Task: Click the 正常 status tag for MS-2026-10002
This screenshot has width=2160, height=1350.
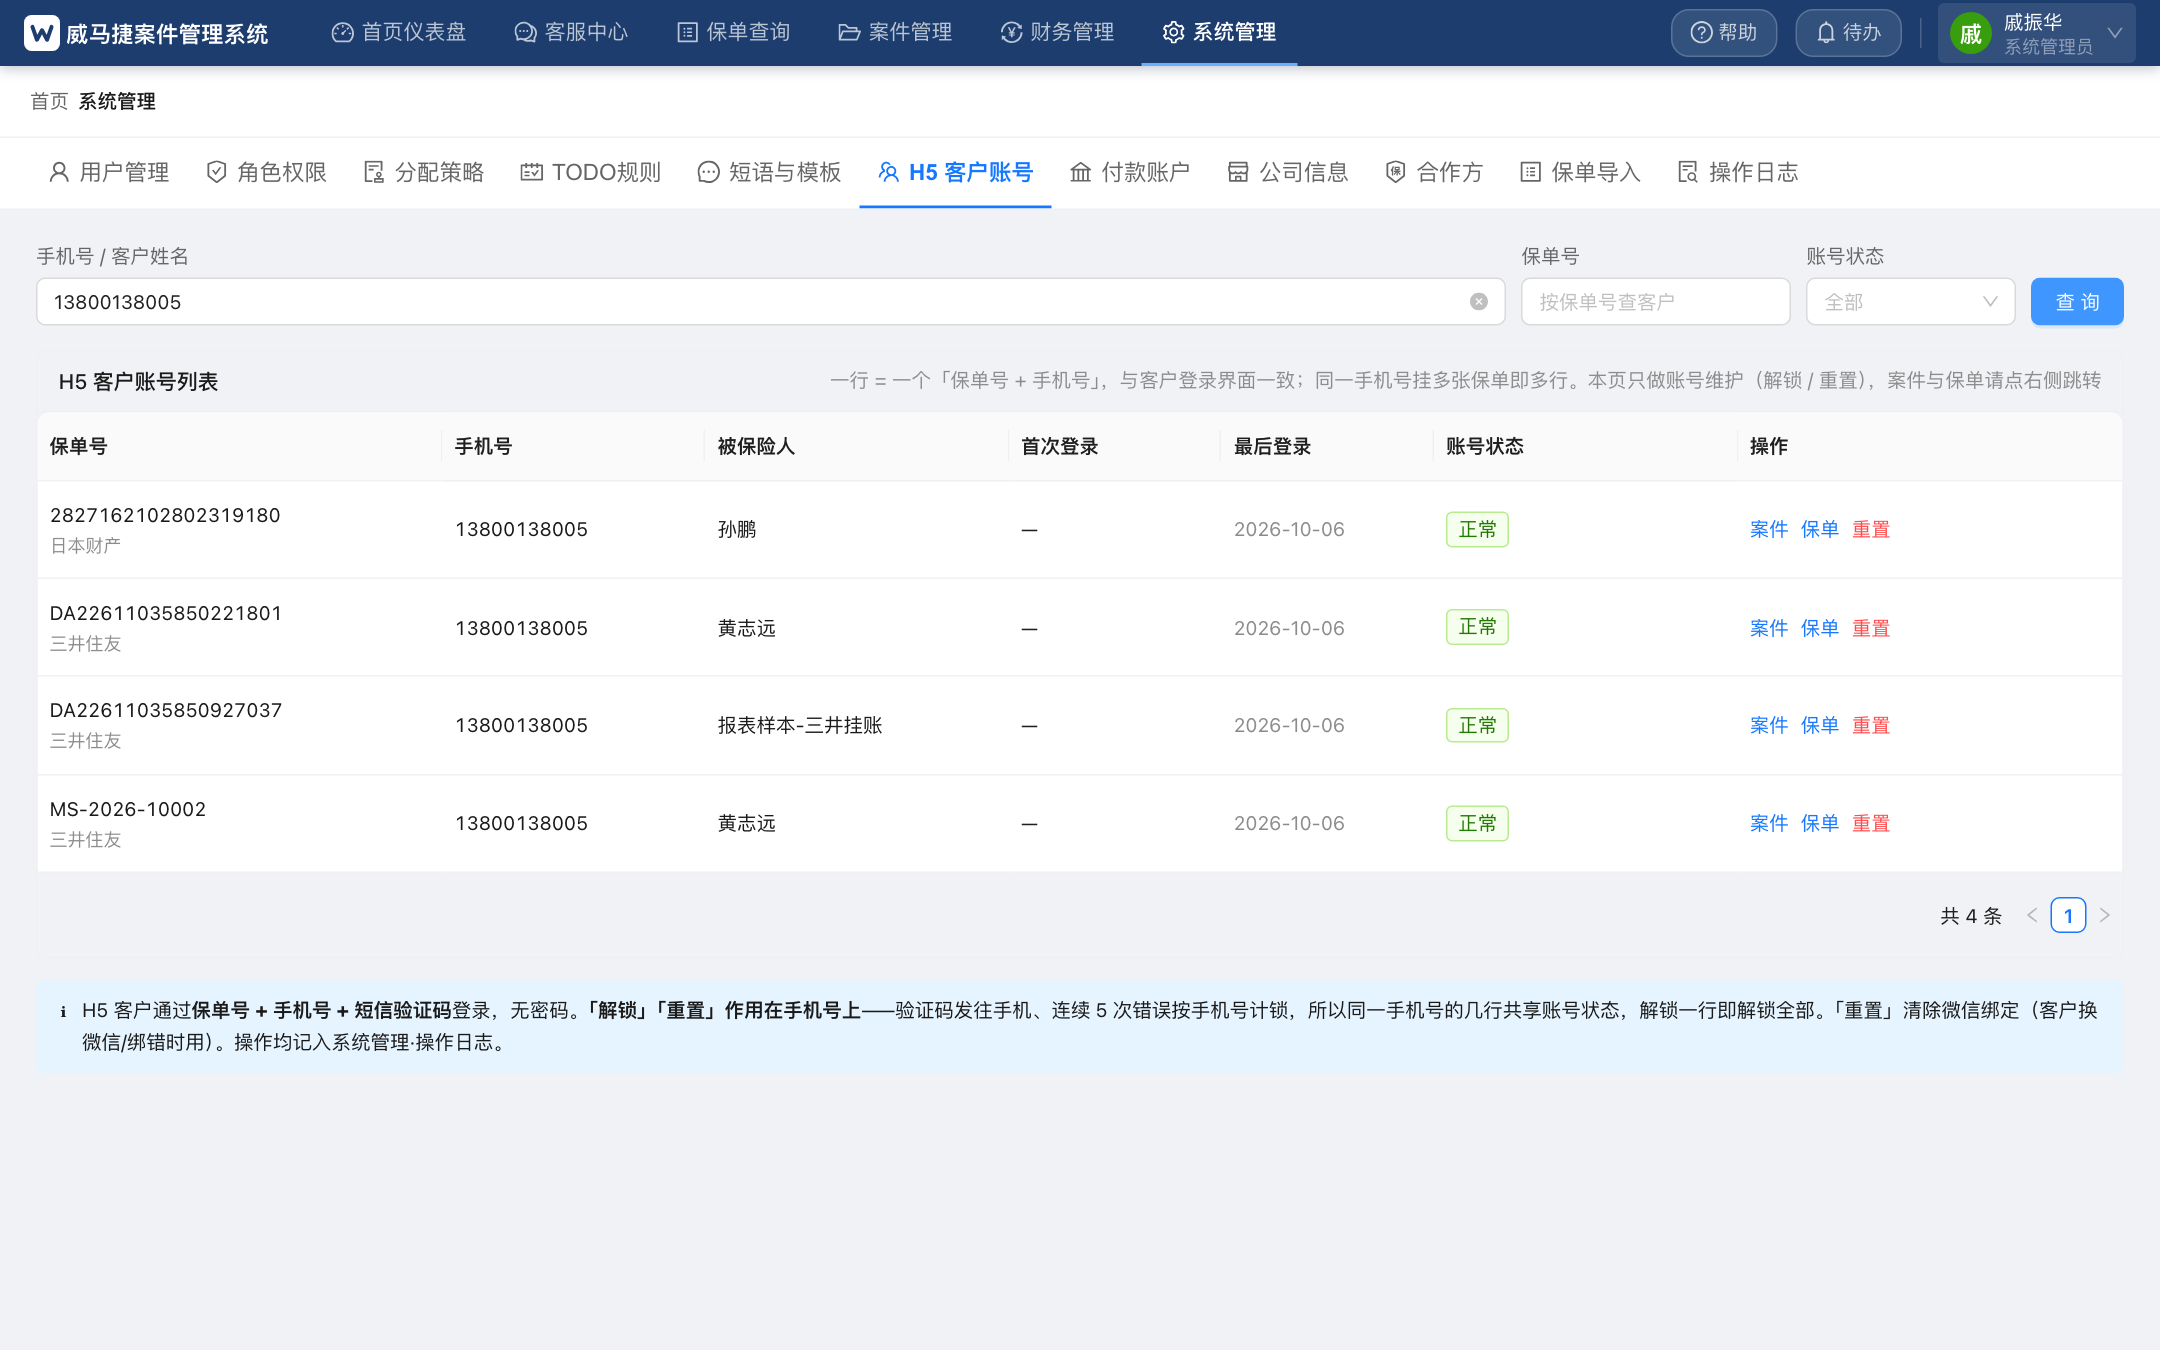Action: pos(1477,824)
